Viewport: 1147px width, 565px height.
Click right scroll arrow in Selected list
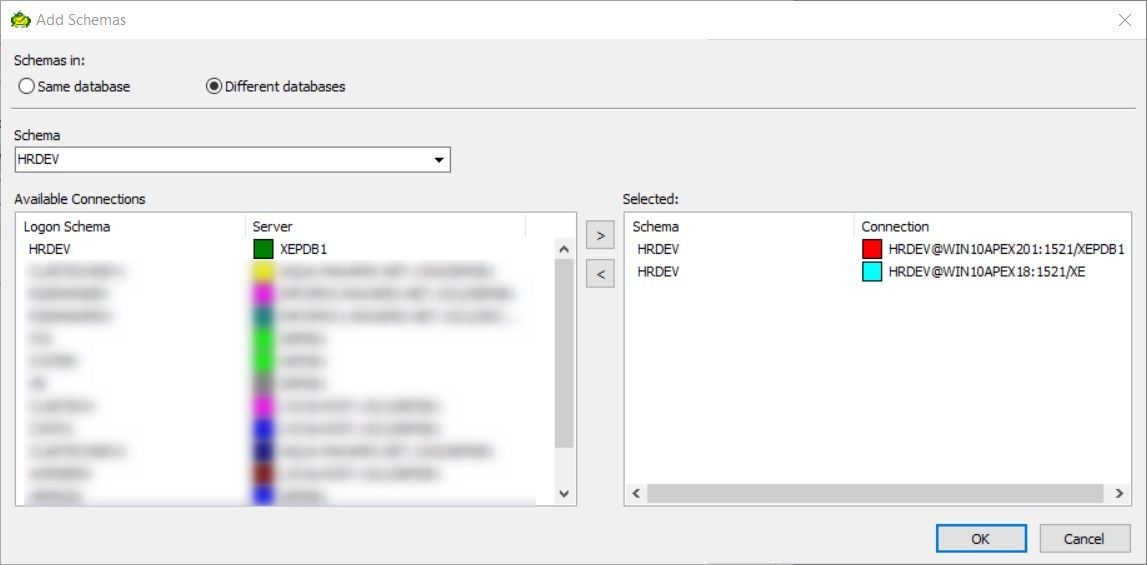click(1118, 493)
